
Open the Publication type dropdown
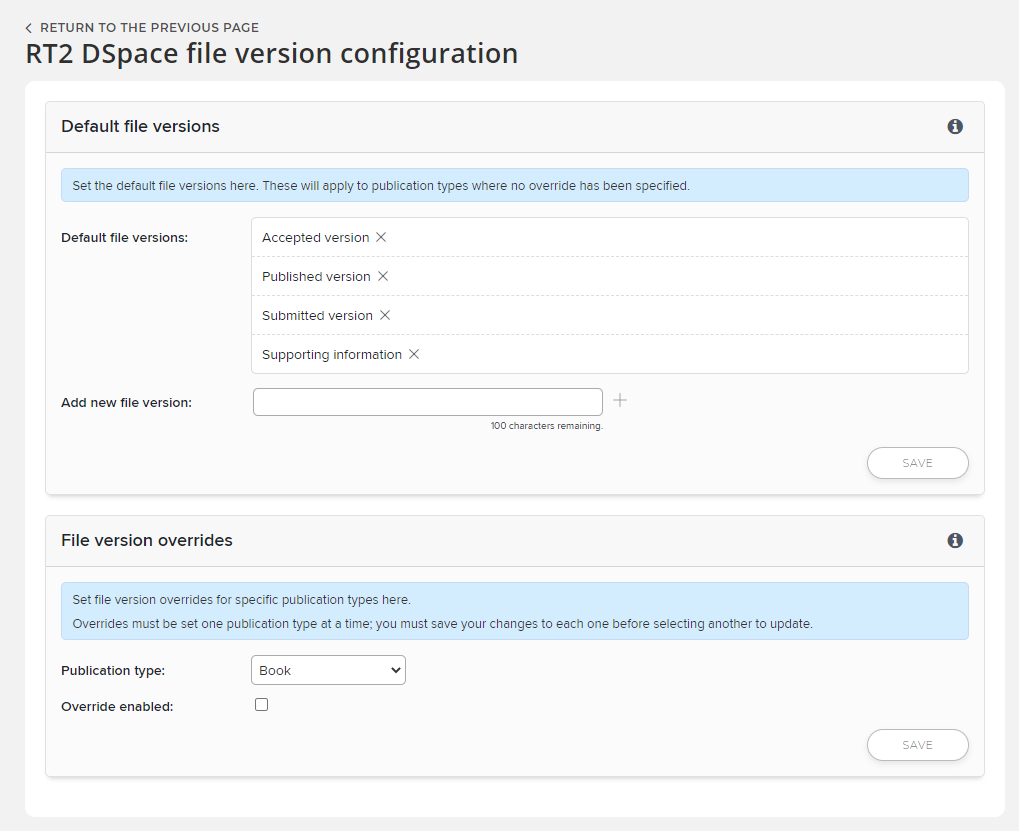click(328, 671)
